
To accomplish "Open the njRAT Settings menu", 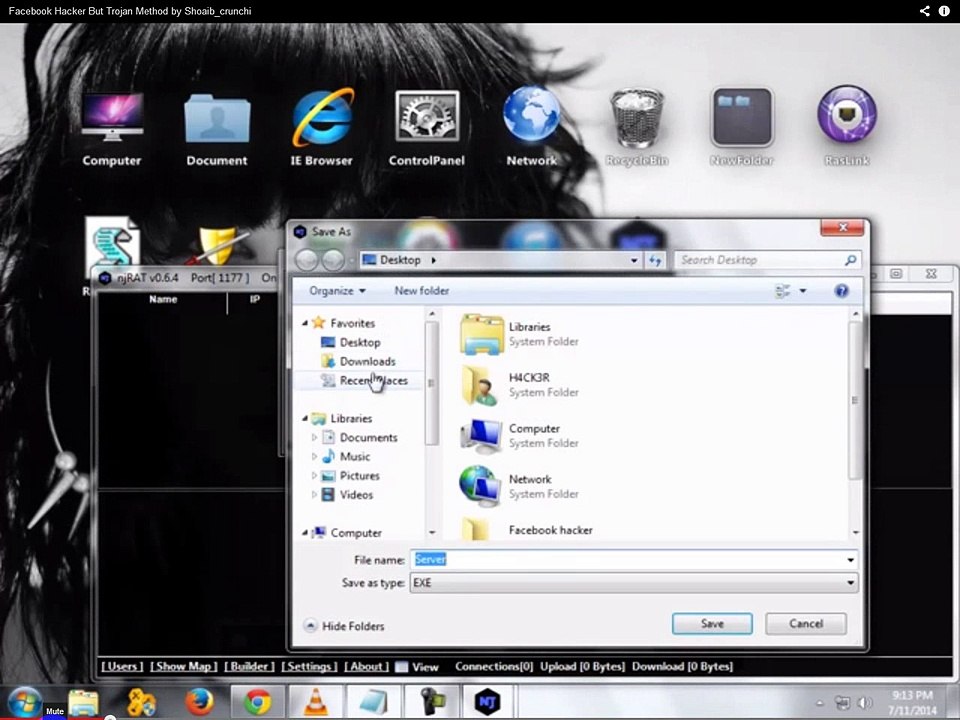I will point(309,666).
